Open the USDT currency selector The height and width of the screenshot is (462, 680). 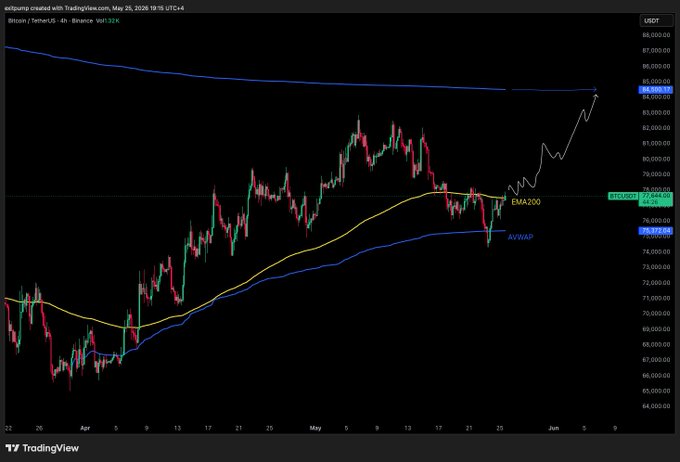pyautogui.click(x=656, y=21)
